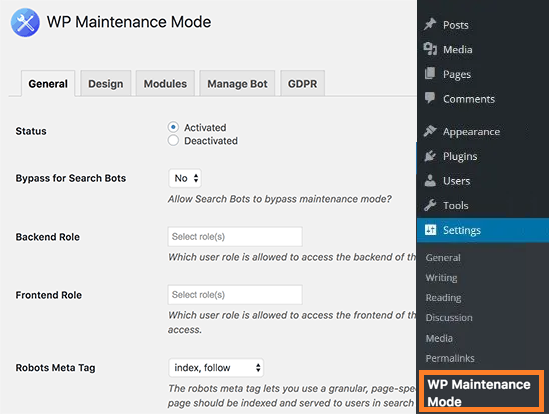Click the Backend Role select field
The height and width of the screenshot is (414, 549).
point(235,236)
